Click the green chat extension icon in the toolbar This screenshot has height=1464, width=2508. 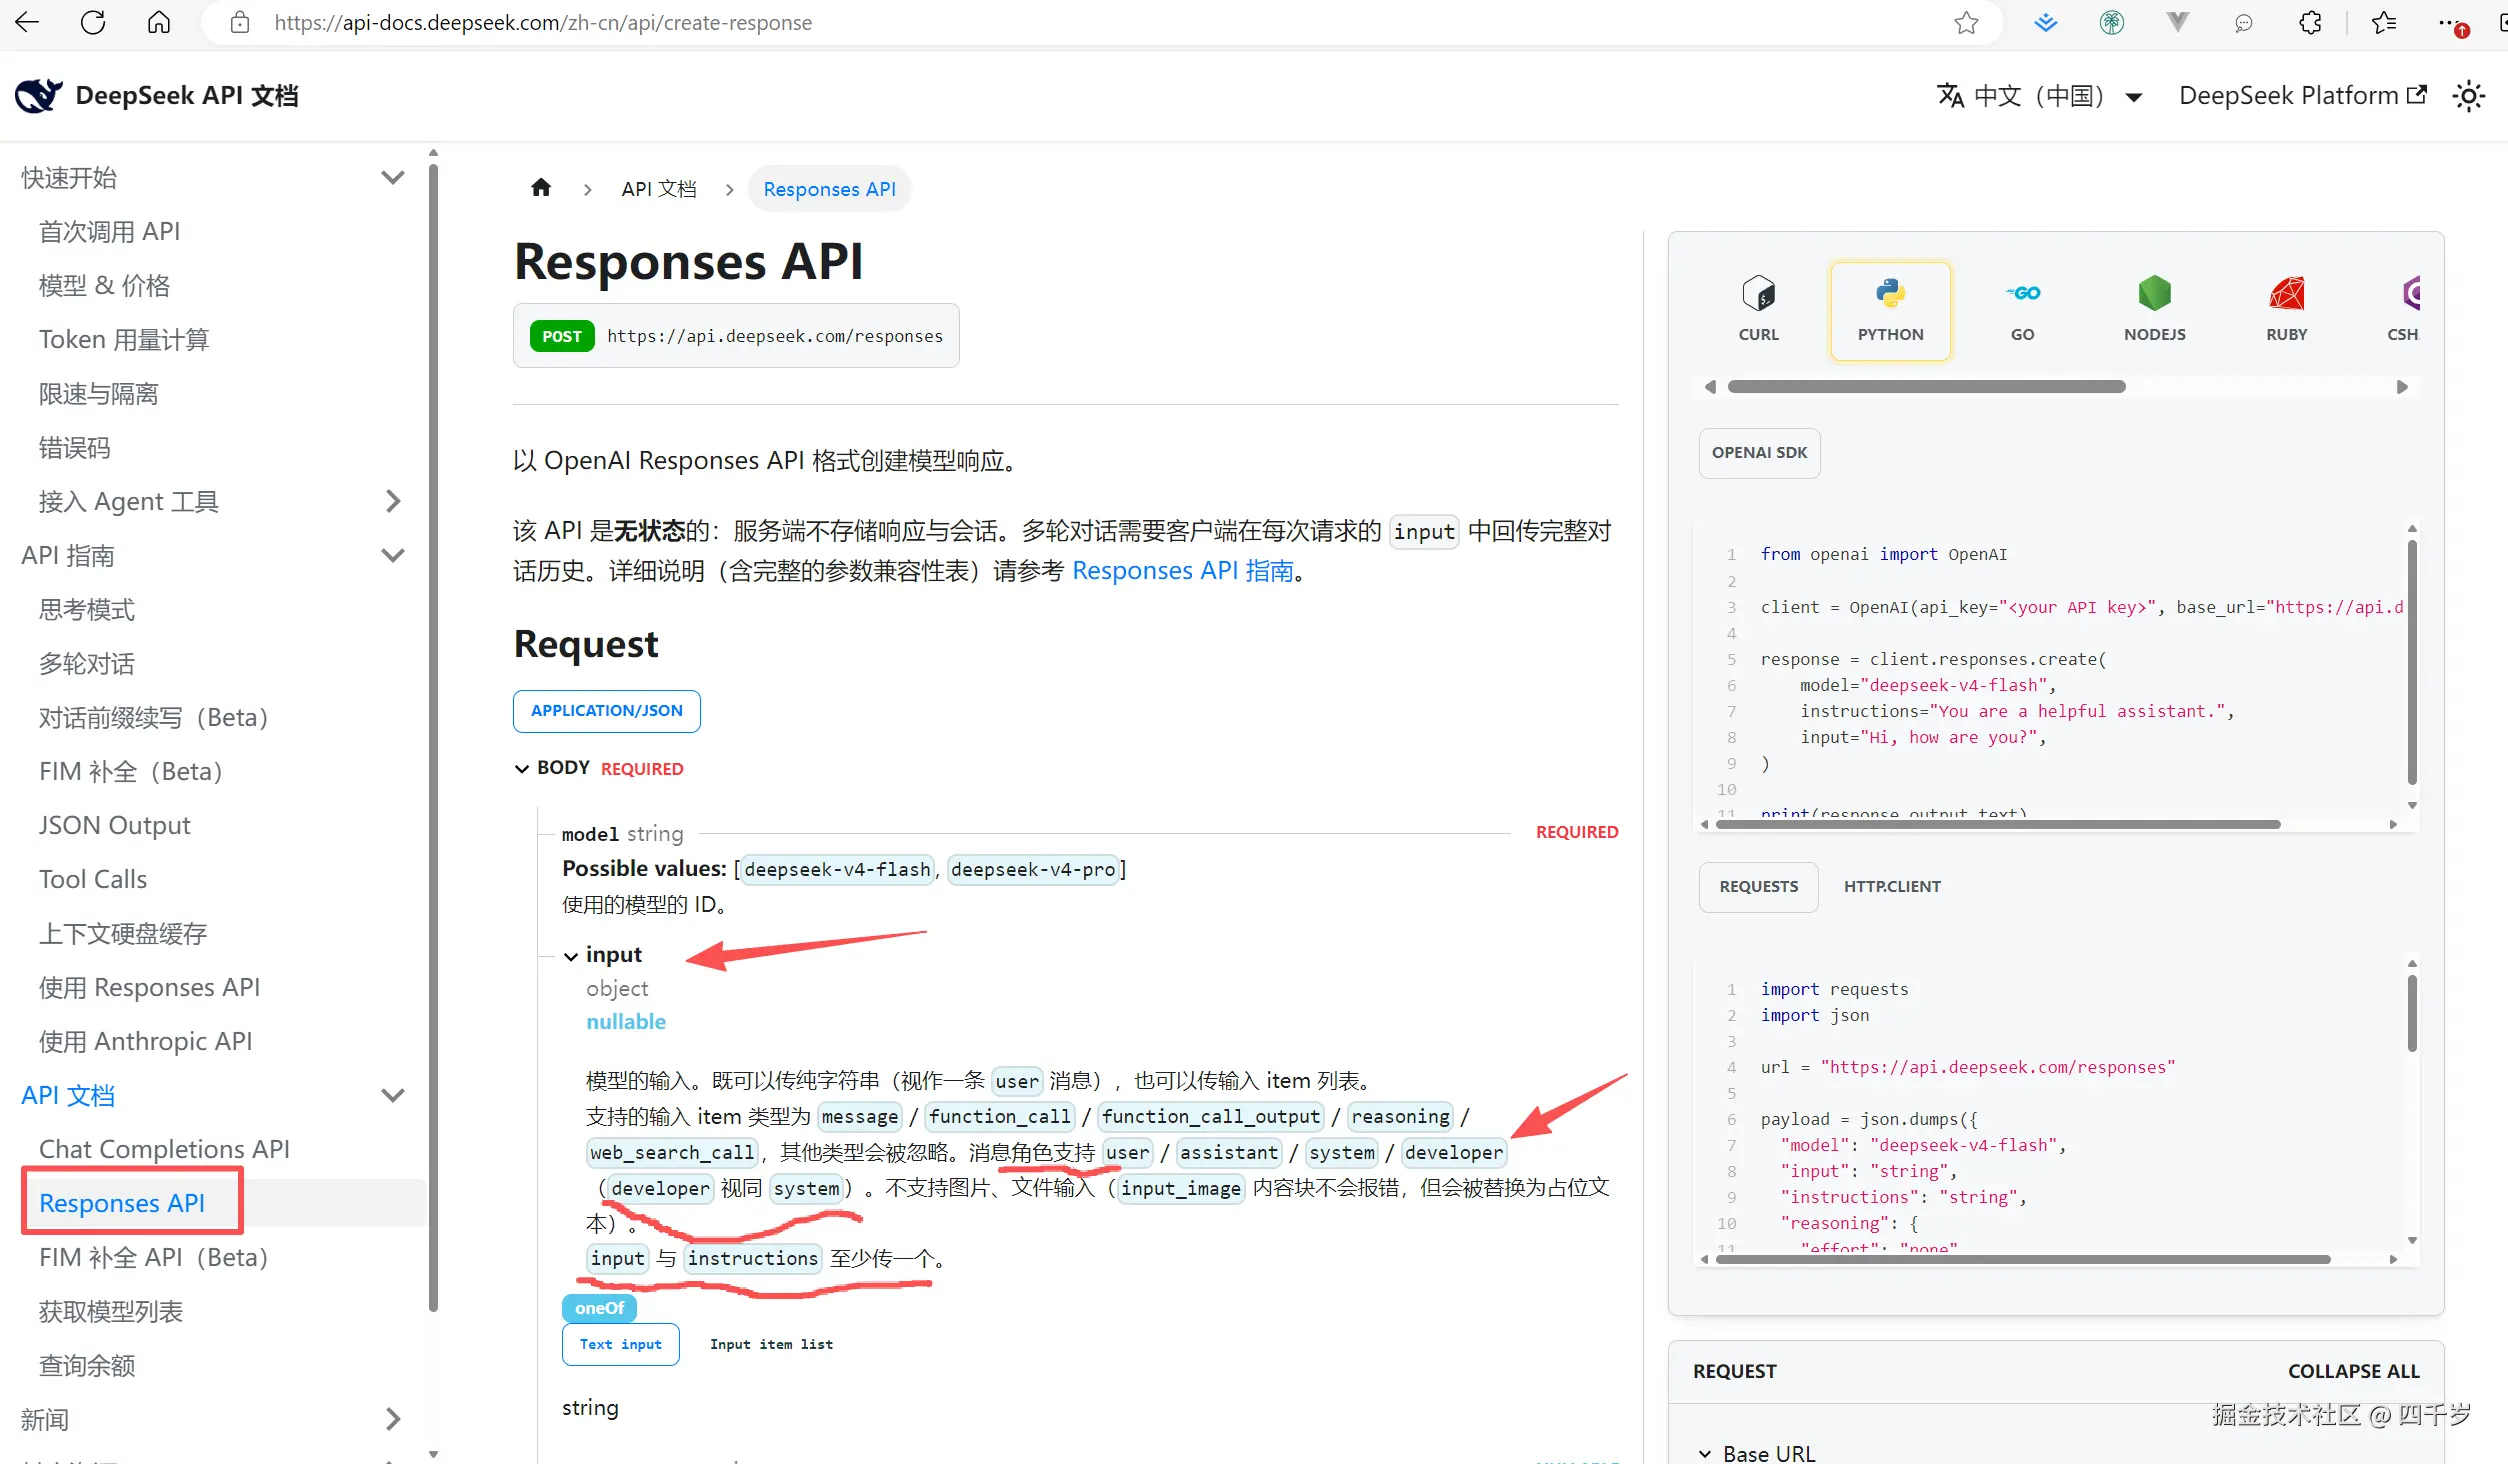2111,22
